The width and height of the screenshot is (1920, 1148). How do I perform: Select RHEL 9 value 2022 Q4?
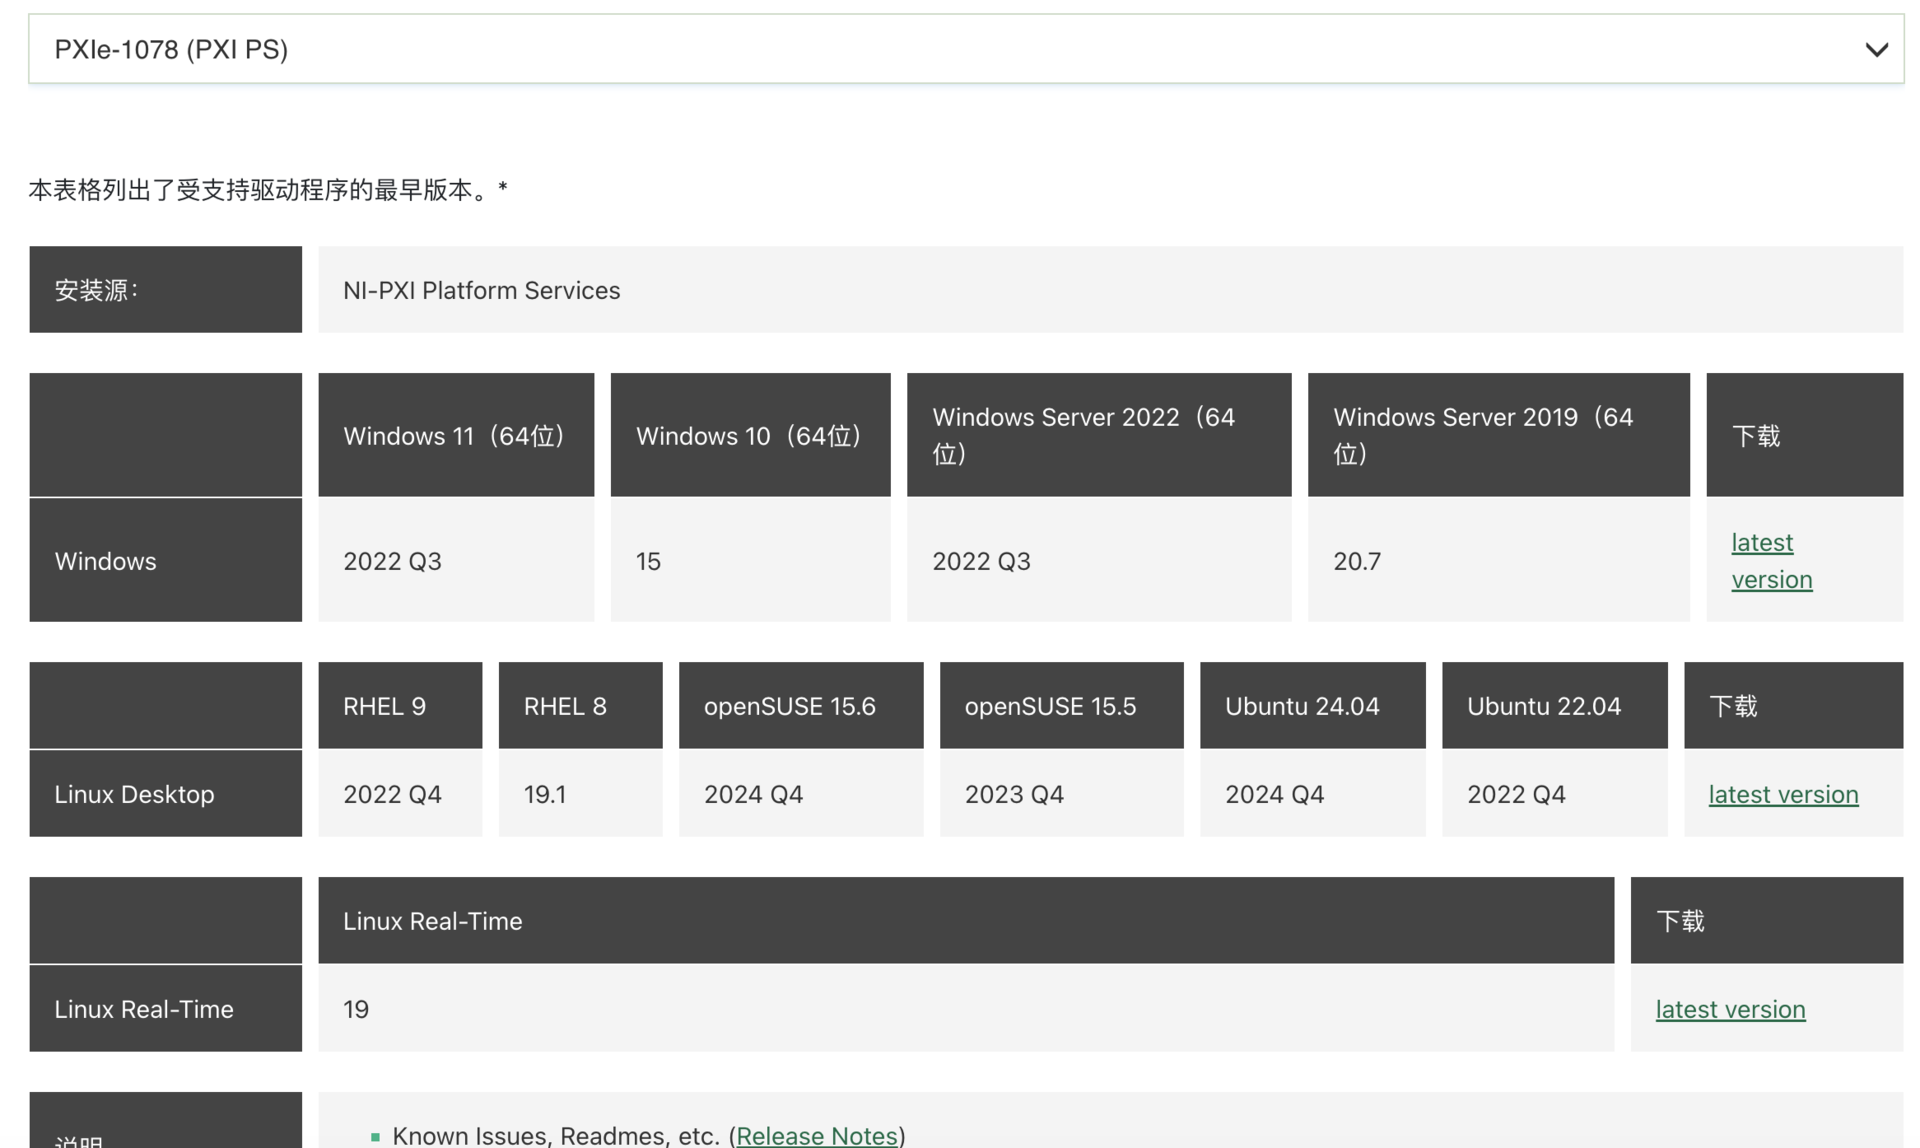point(392,794)
